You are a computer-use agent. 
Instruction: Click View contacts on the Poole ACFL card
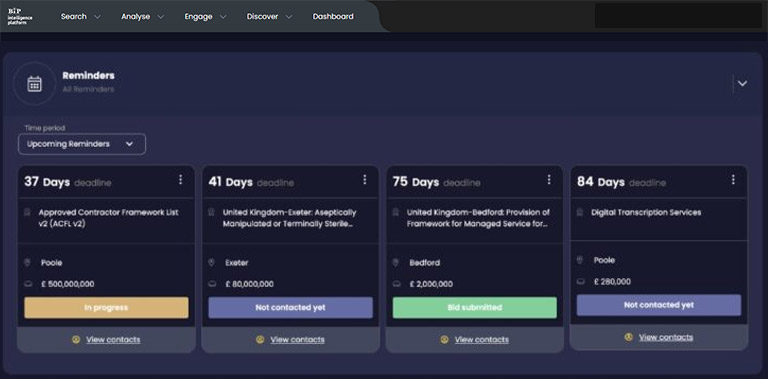pos(113,339)
